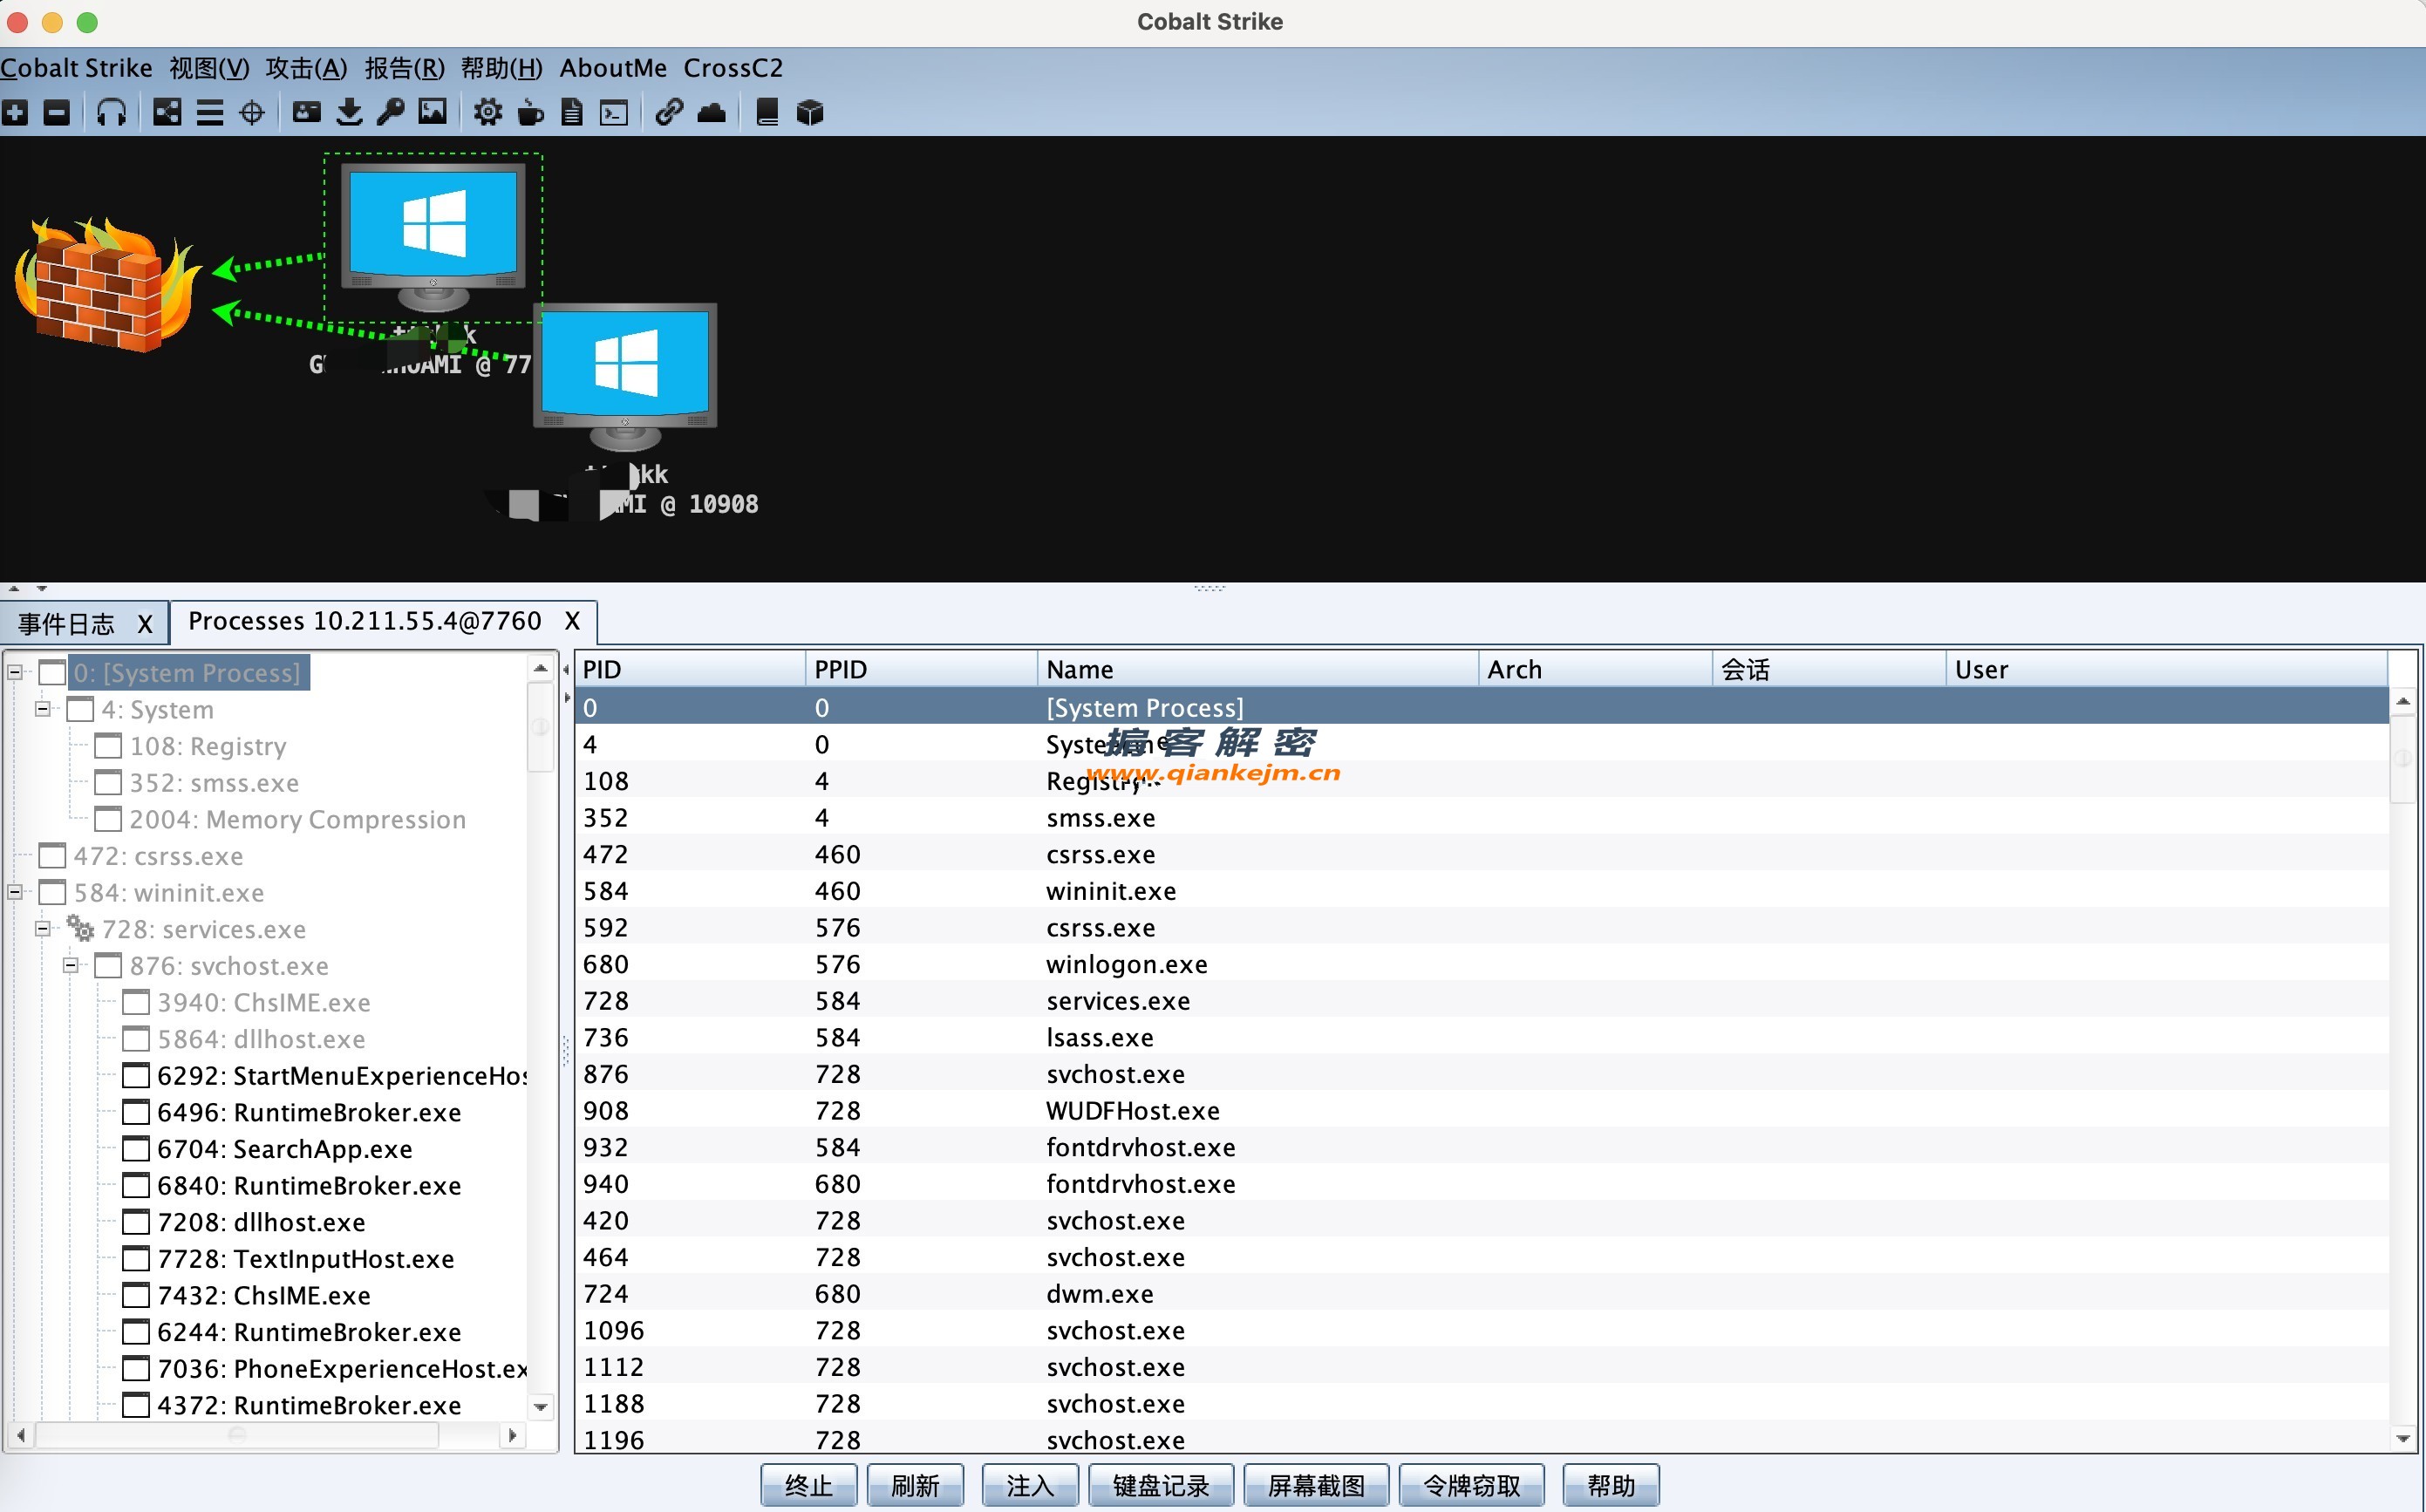Open Screenshots picture toolbar icon
The height and width of the screenshot is (1512, 2426).
432,112
